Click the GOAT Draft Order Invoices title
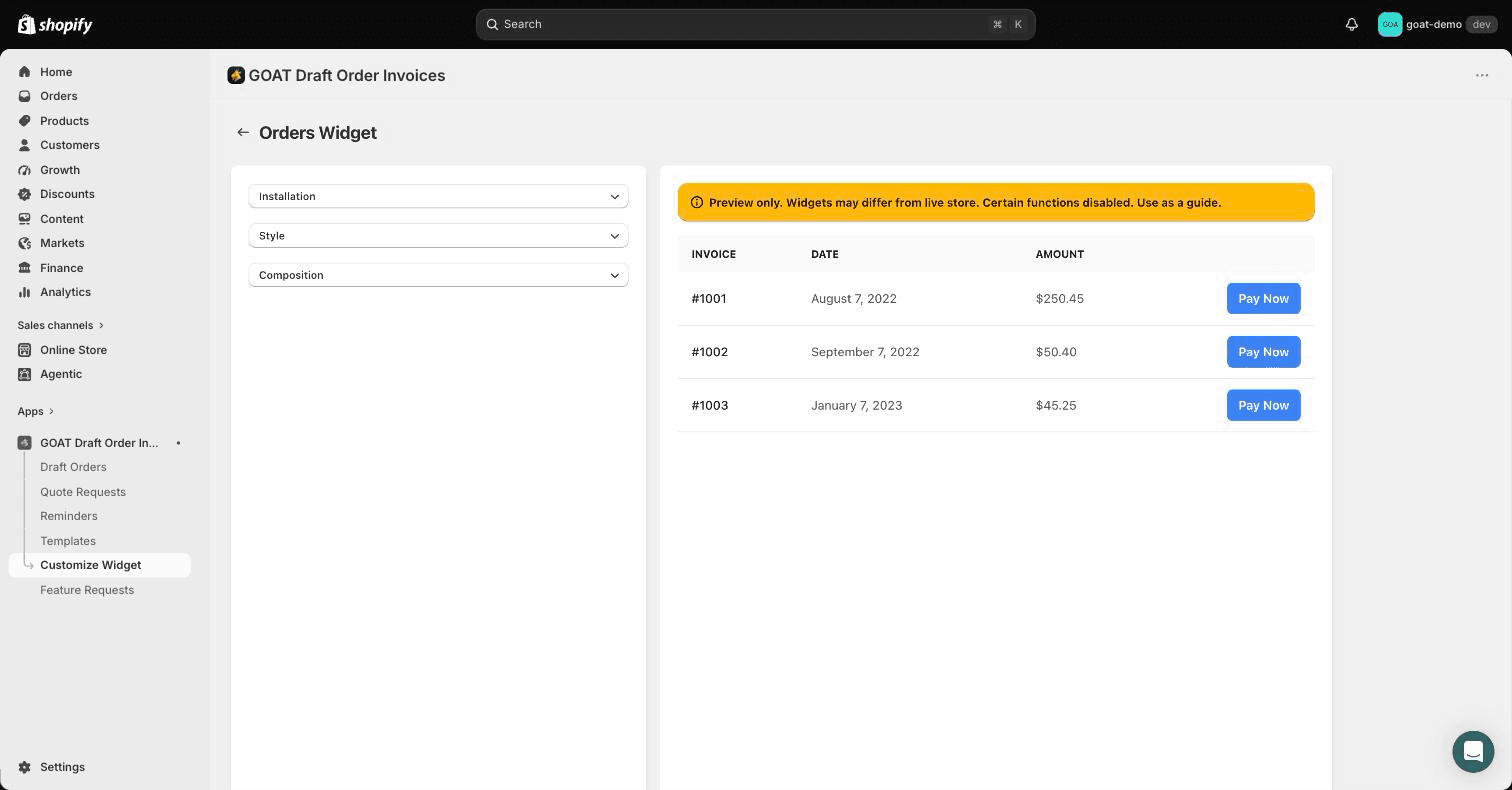 coord(347,75)
